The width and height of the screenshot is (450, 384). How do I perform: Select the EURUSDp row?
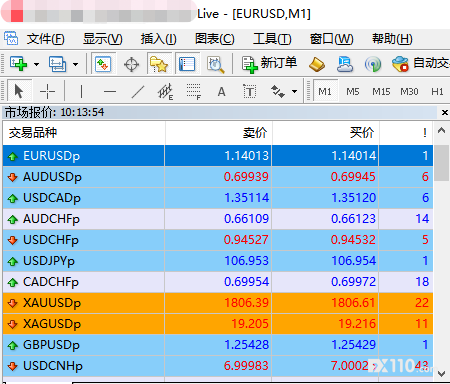(218, 155)
